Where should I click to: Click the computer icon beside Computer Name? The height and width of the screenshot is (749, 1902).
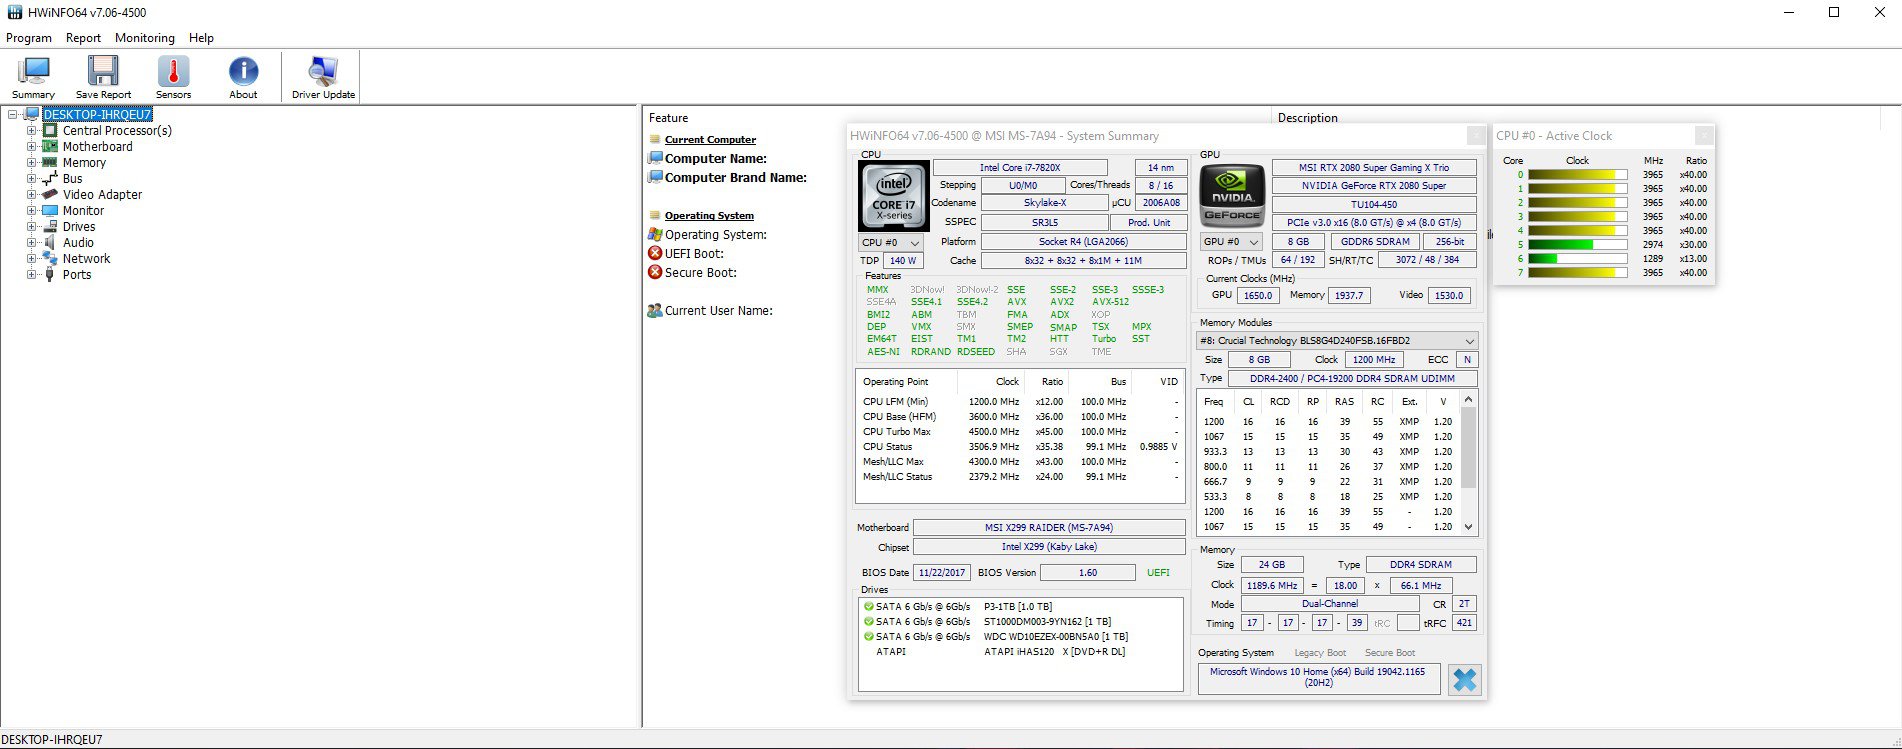(655, 158)
